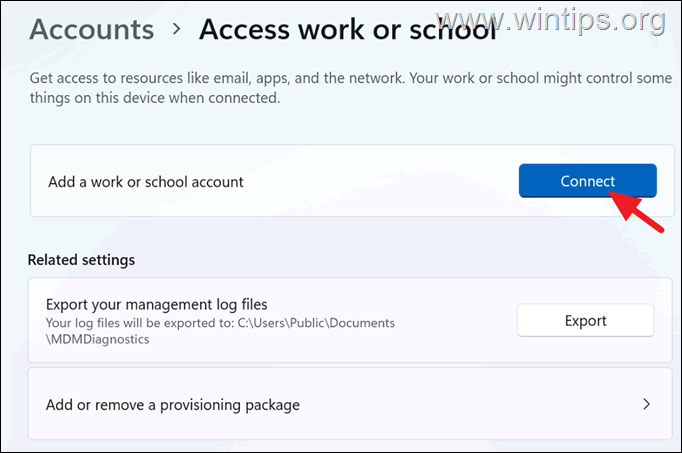This screenshot has height=453, width=682.
Task: Click the 'Export your management log files' label
Action: click(x=157, y=304)
